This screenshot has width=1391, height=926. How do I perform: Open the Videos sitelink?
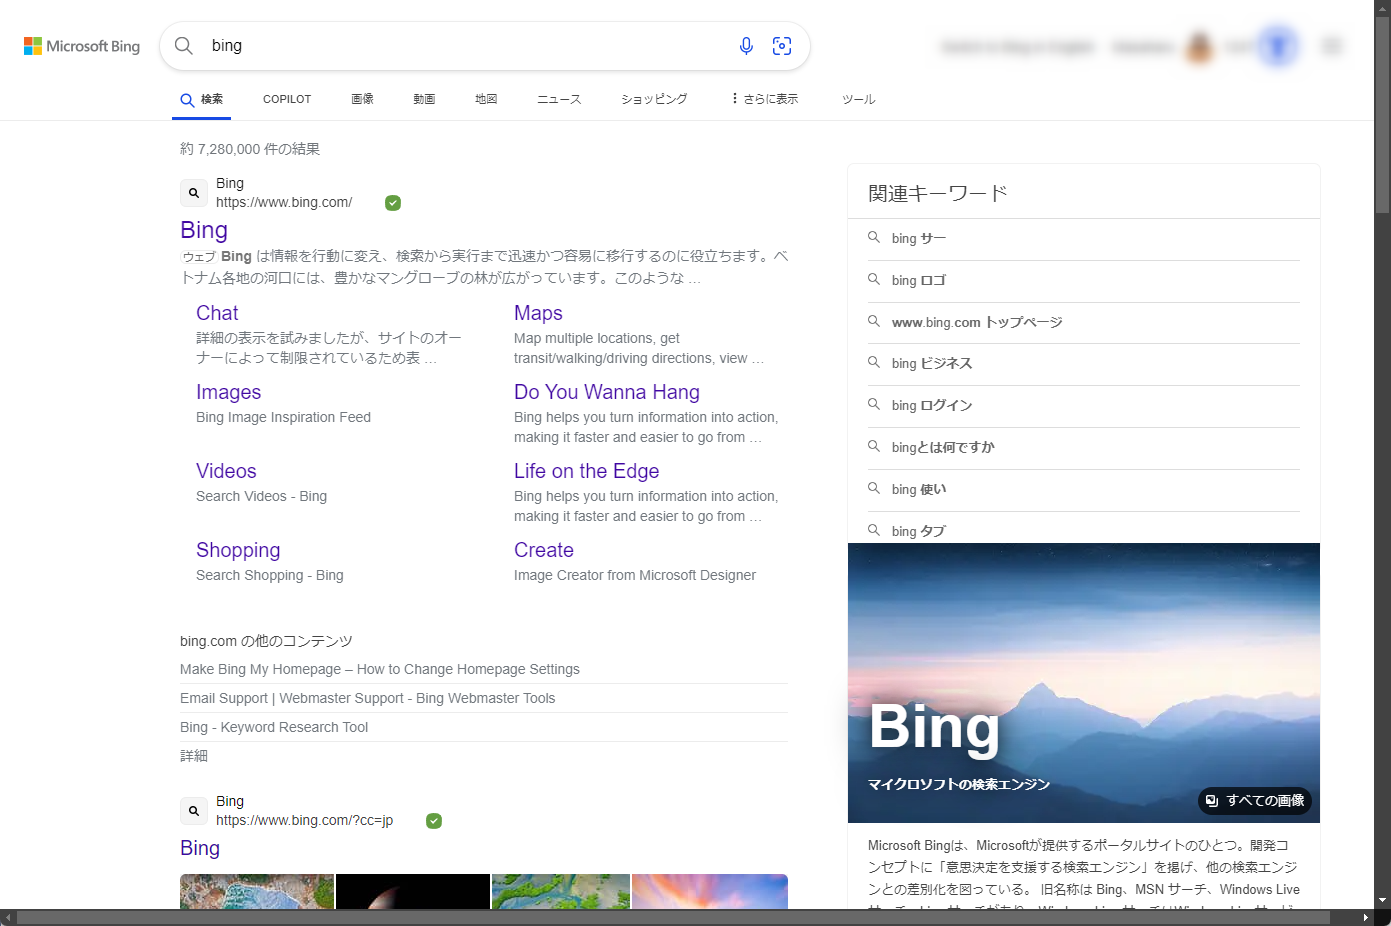click(226, 471)
